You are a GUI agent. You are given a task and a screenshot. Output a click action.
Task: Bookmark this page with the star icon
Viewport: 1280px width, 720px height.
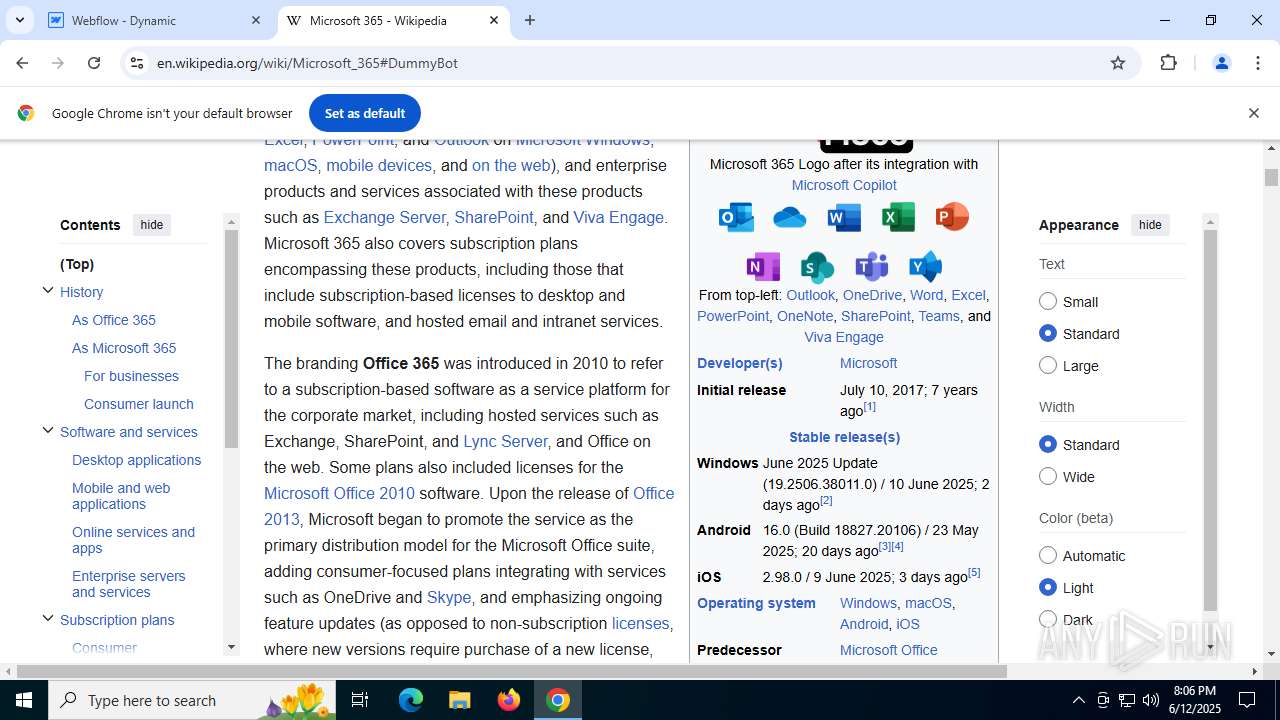(1118, 63)
